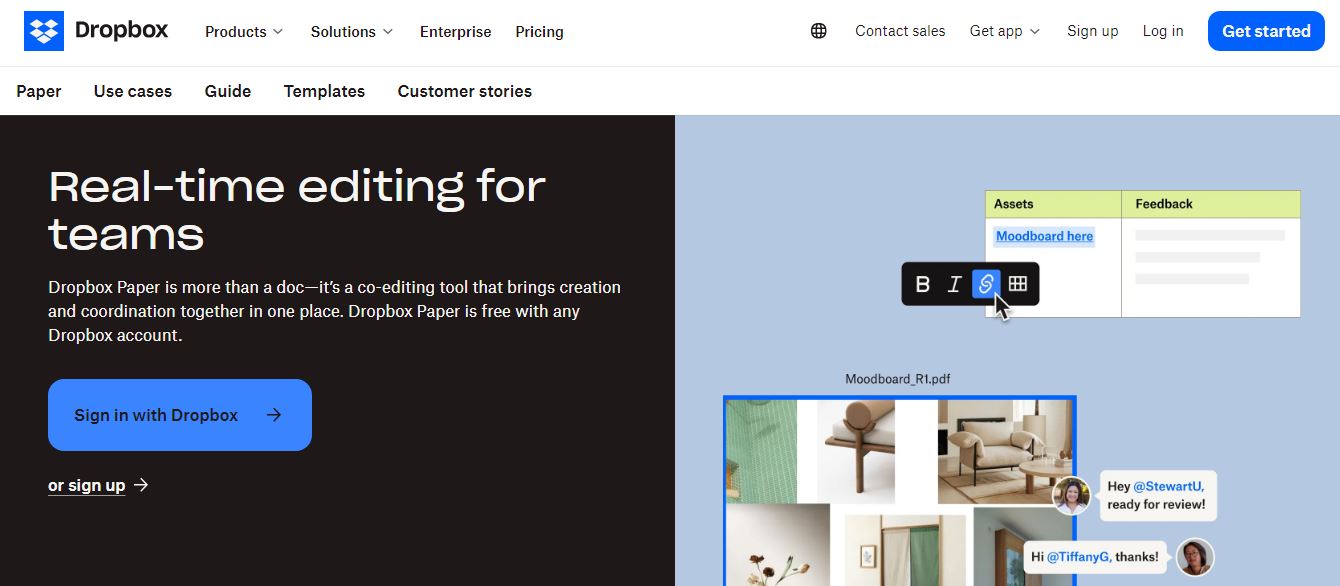Follow the 'Moodboard here' link
Image resolution: width=1340 pixels, height=586 pixels.
pyautogui.click(x=1044, y=236)
